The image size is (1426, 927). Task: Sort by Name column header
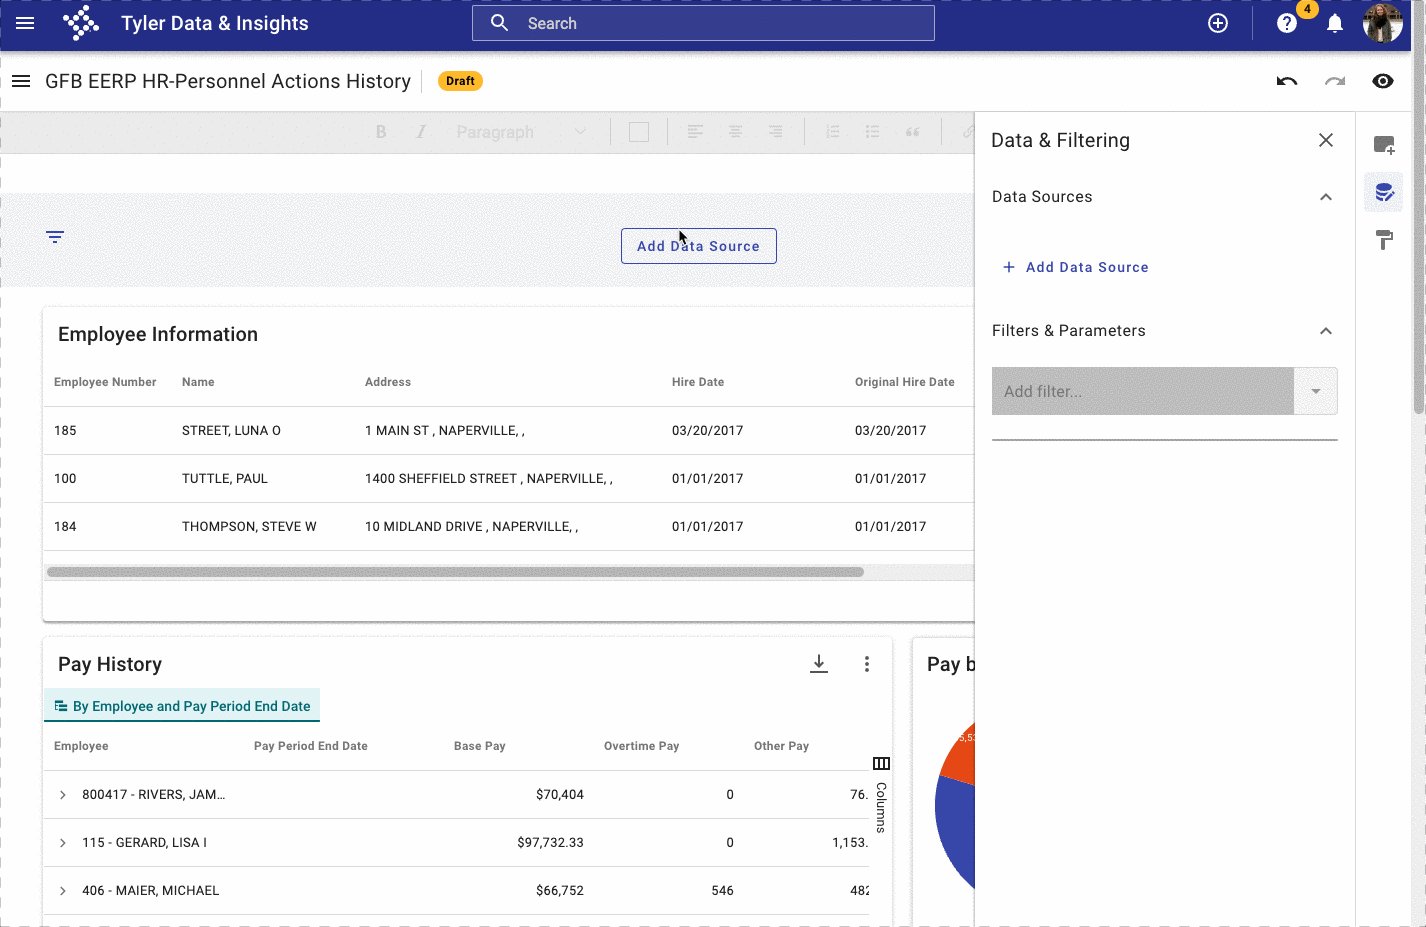click(198, 382)
